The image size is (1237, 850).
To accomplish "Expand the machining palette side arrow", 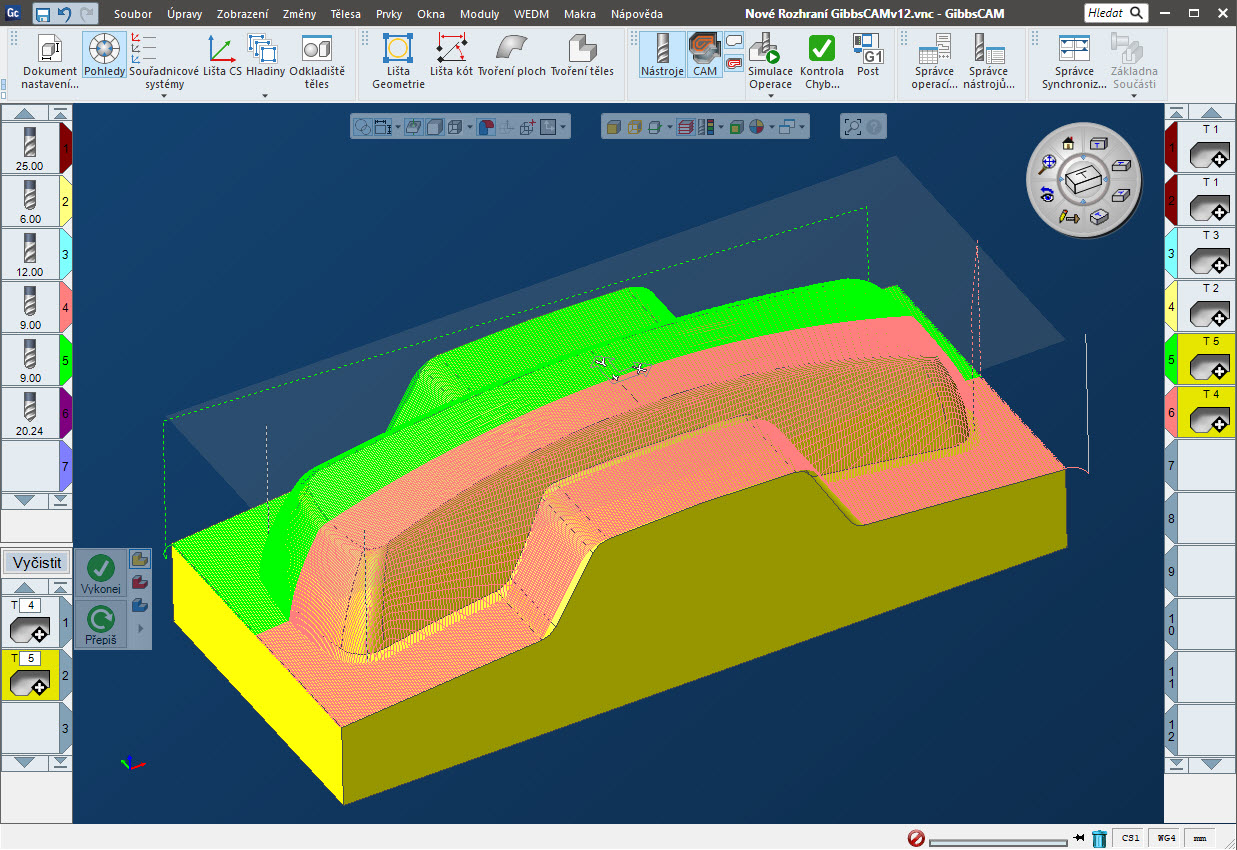I will coord(139,628).
